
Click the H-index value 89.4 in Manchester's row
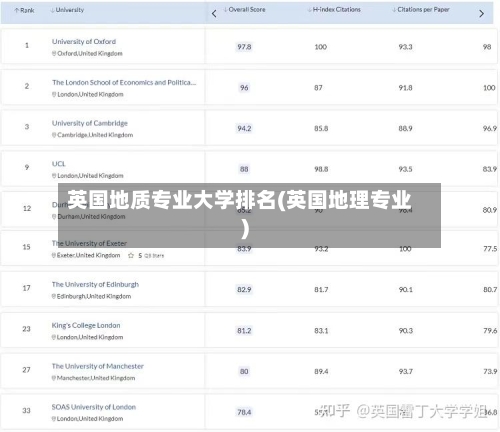(321, 371)
